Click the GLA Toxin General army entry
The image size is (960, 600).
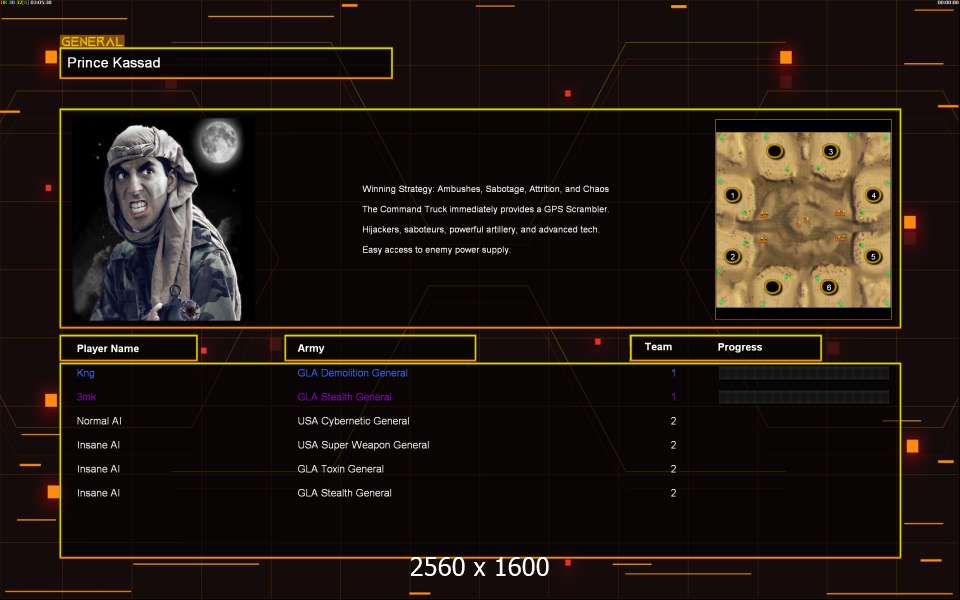pyautogui.click(x=340, y=469)
